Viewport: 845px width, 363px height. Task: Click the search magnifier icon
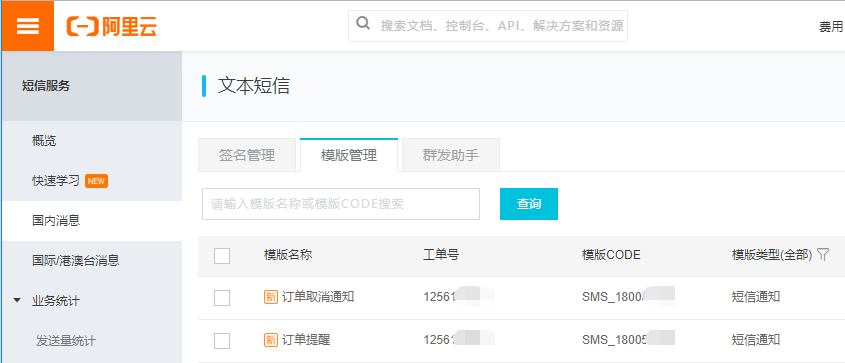363,24
